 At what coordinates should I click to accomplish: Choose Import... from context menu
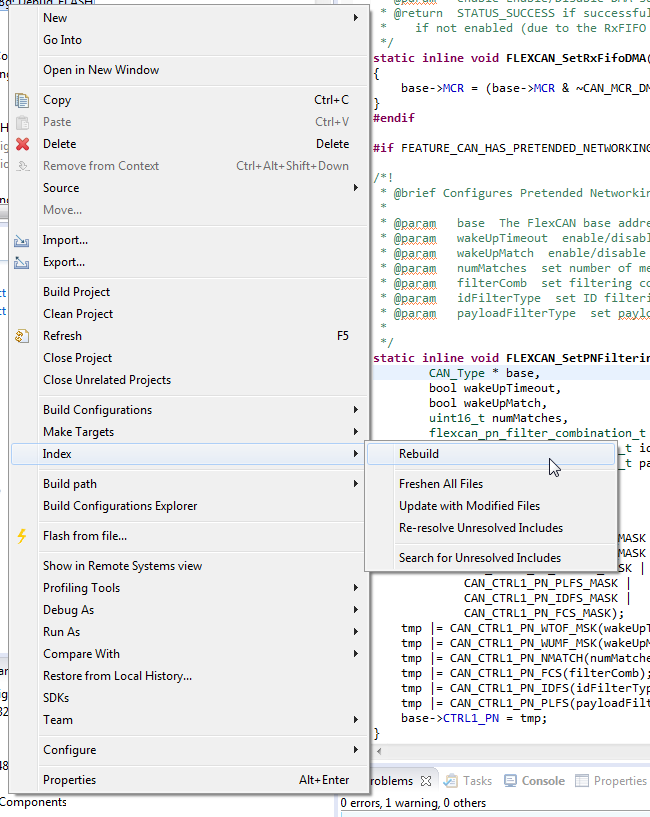coord(189,240)
